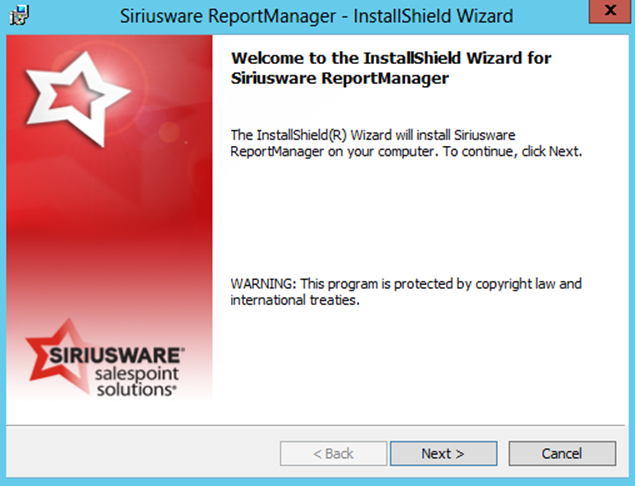Image resolution: width=635 pixels, height=486 pixels.
Task: Click the window title 'Siriusware ReportManager - InstallShield Wizard'
Action: [x=316, y=16]
